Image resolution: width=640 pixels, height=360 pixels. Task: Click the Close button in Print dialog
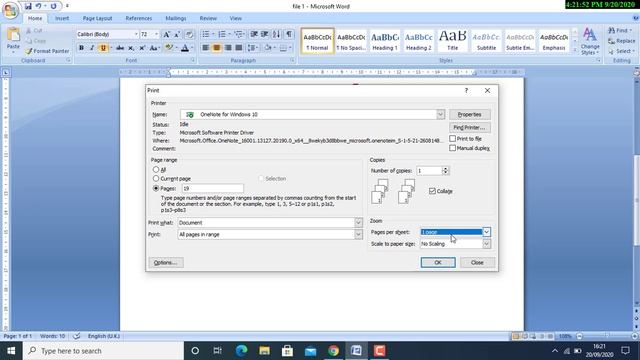[477, 262]
